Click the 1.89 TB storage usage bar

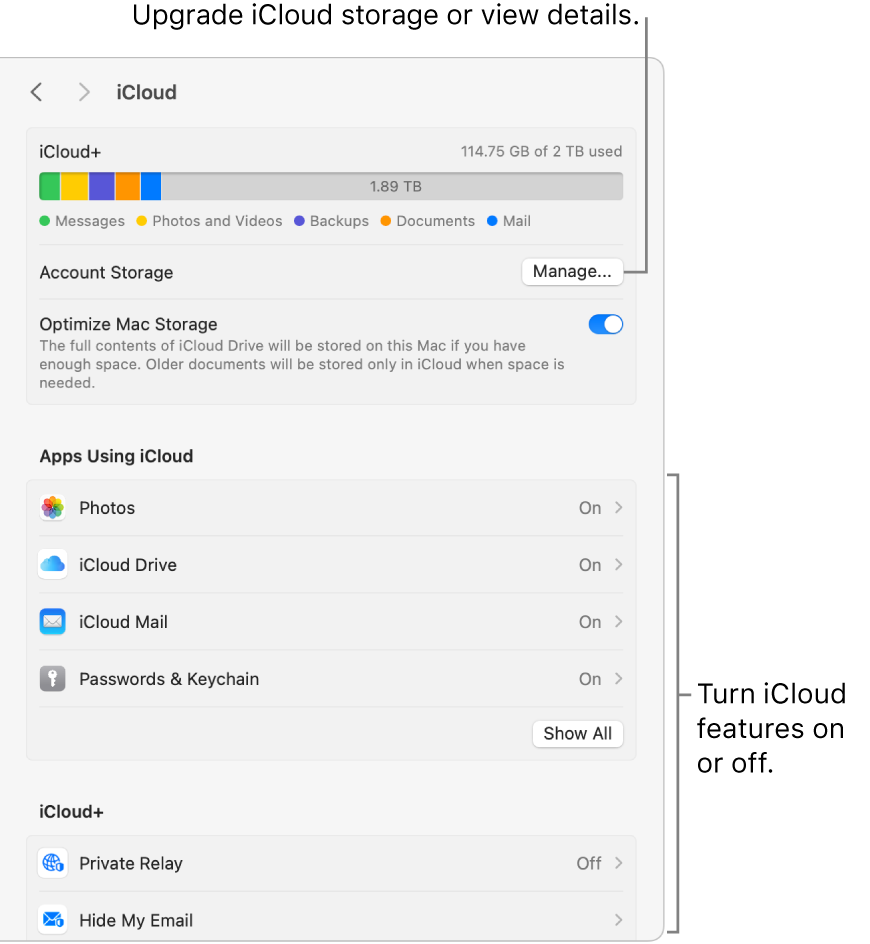tap(400, 186)
